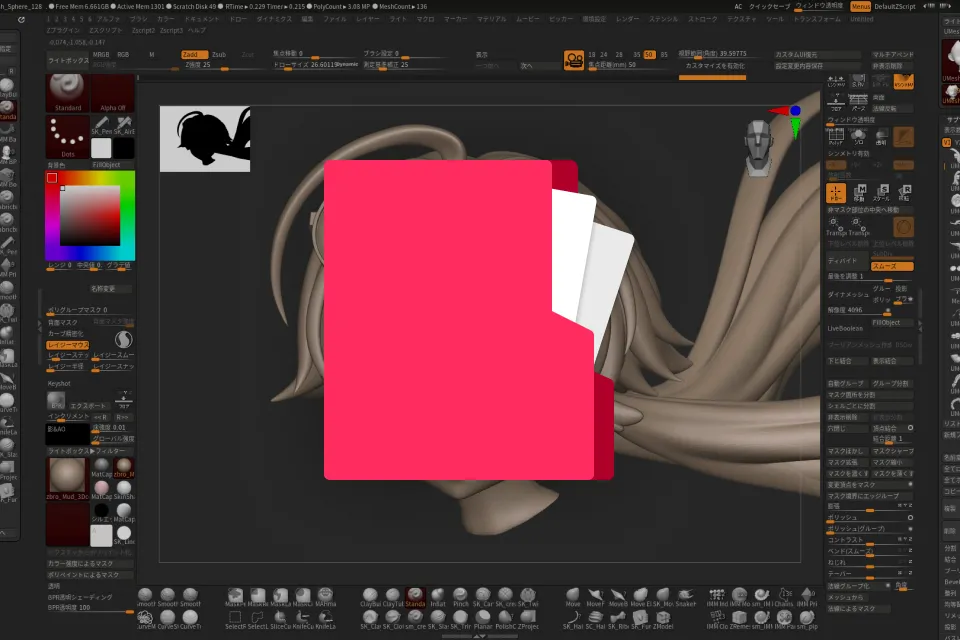Enable Zsub sculpt mode
960x640 pixels.
[x=219, y=55]
